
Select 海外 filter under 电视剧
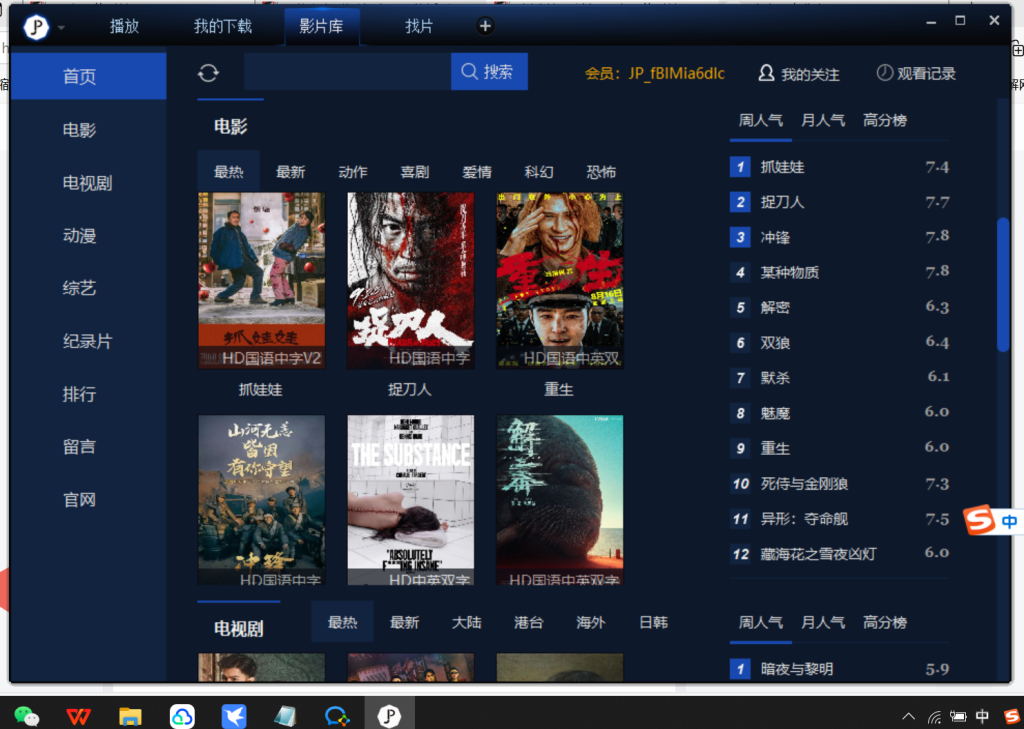point(590,623)
